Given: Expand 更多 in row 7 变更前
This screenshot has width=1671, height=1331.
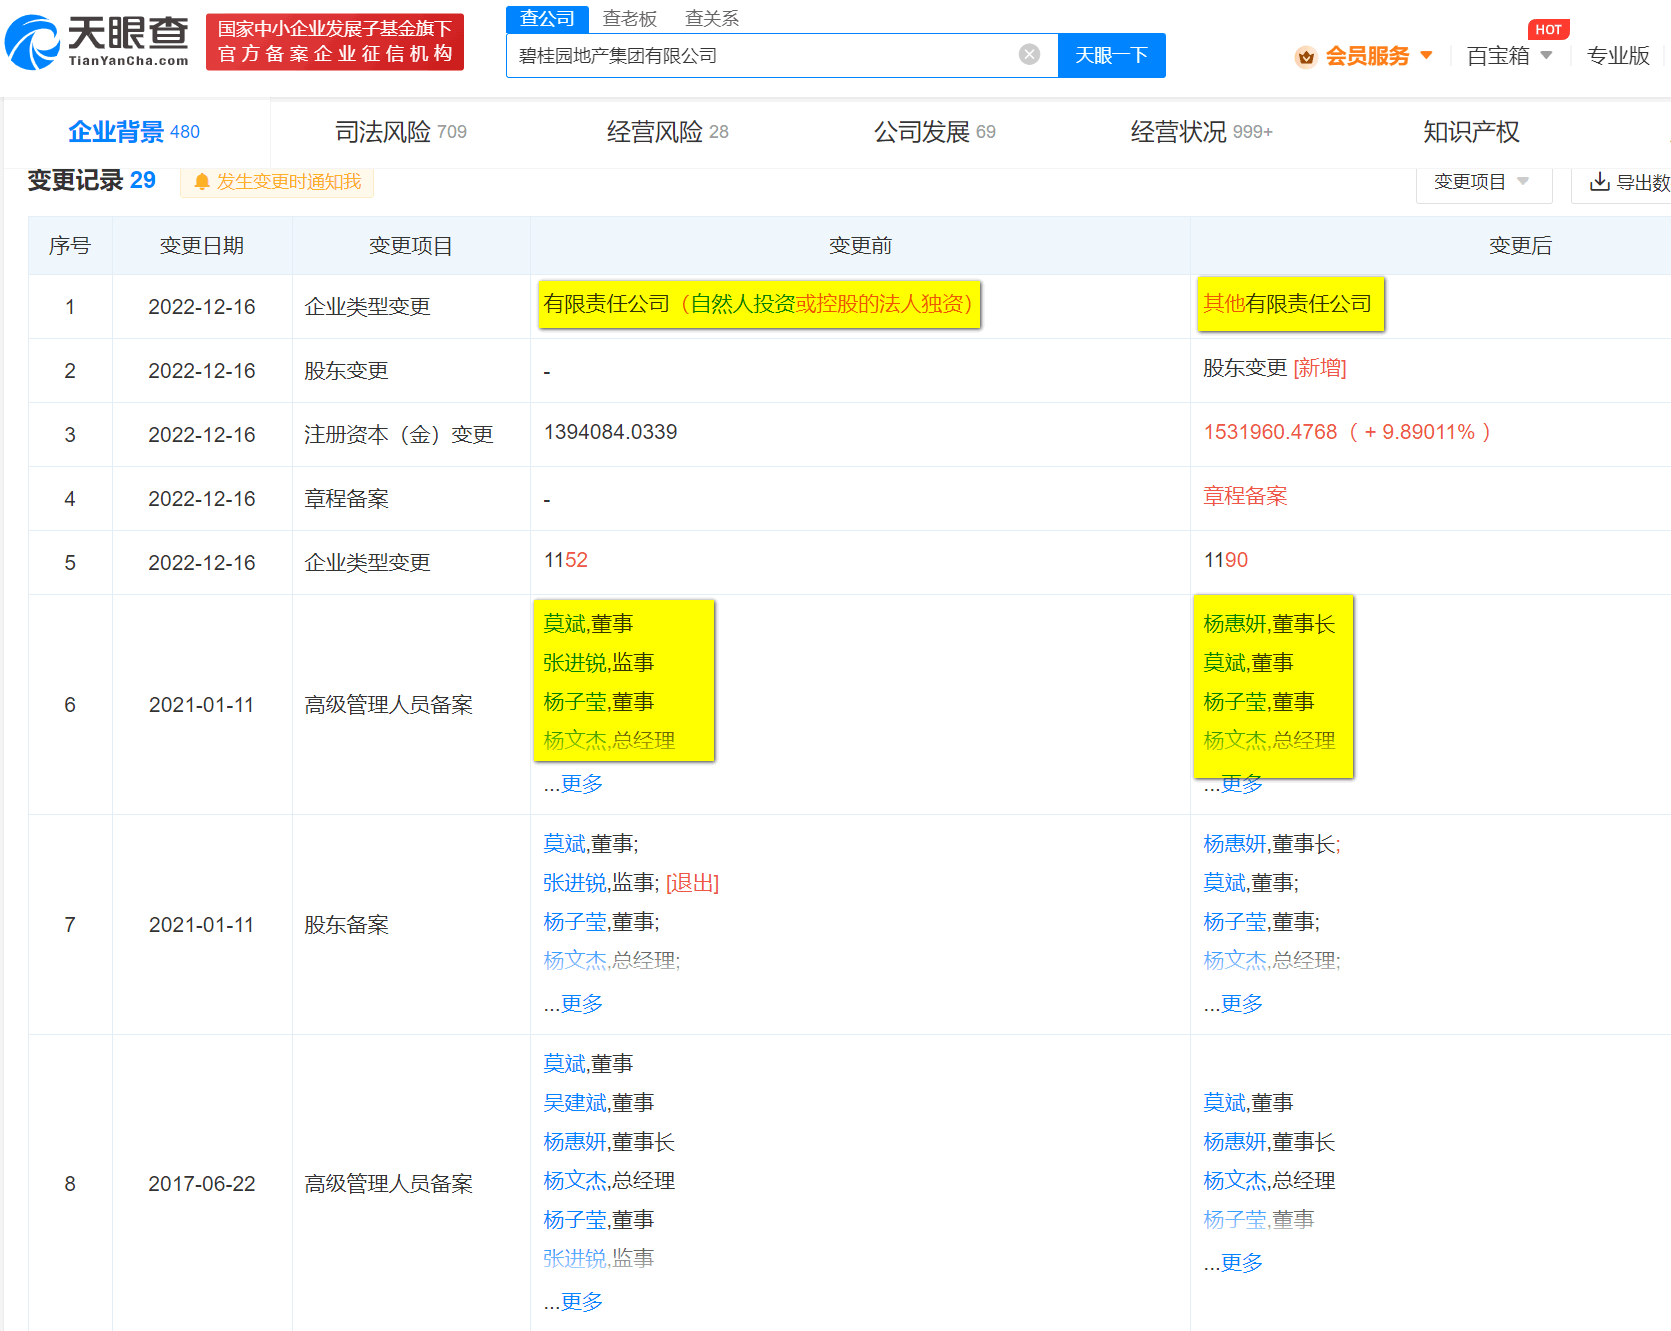Looking at the screenshot, I should (581, 1003).
